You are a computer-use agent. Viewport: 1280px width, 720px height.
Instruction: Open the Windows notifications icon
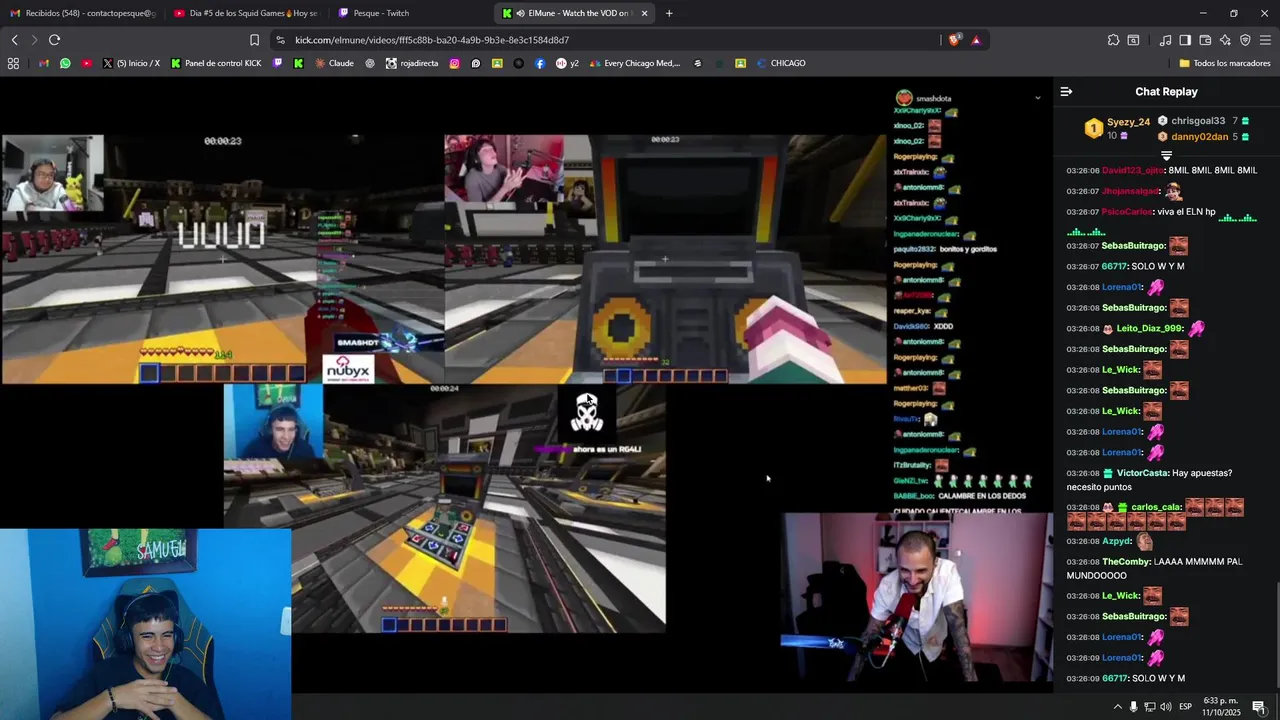pos(1259,707)
